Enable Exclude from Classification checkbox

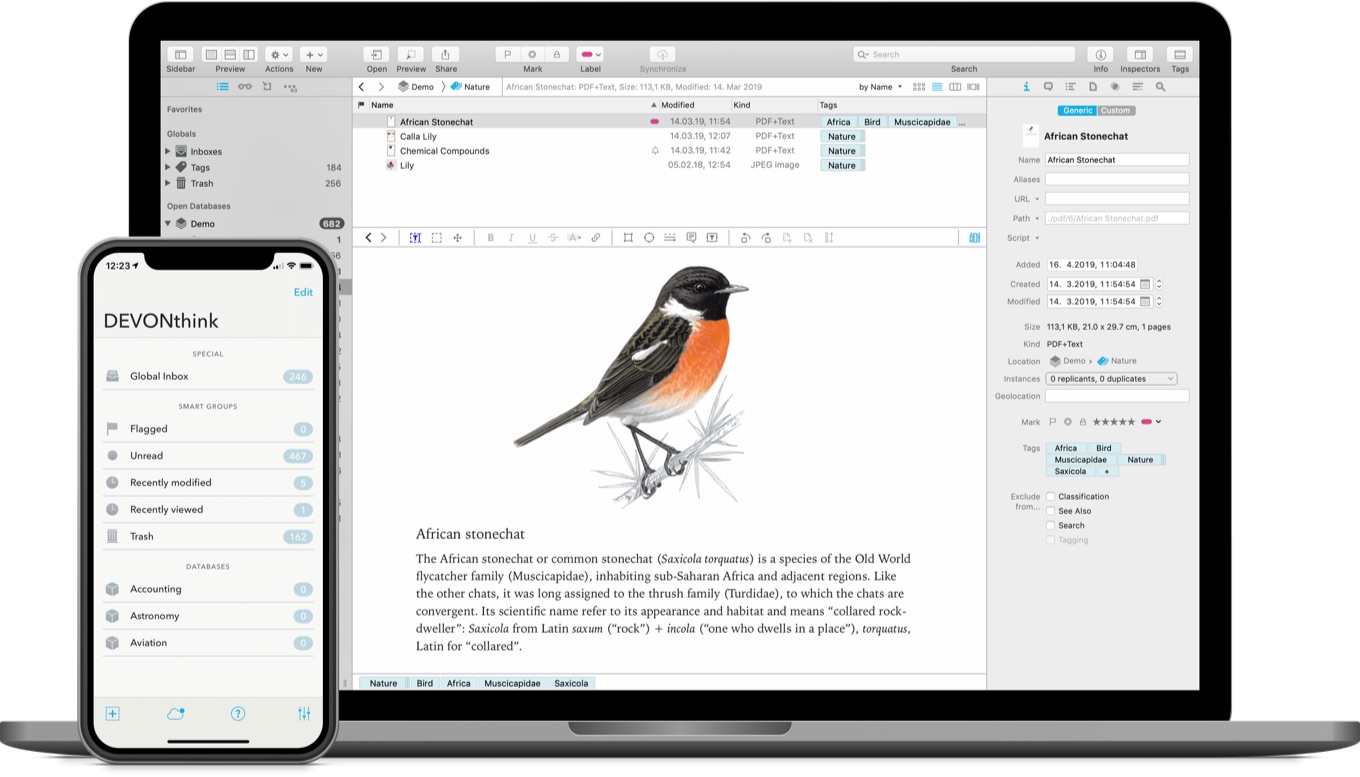[1050, 497]
